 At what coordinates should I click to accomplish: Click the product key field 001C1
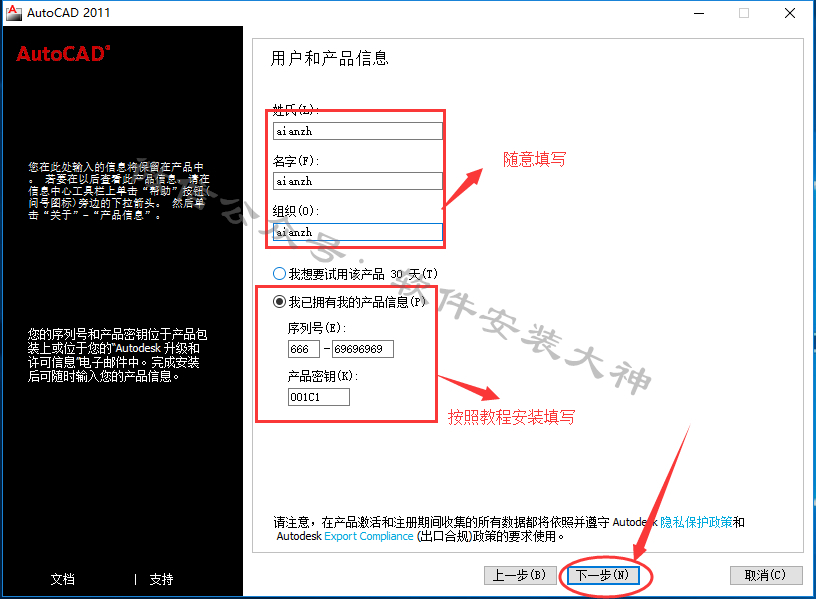[318, 397]
